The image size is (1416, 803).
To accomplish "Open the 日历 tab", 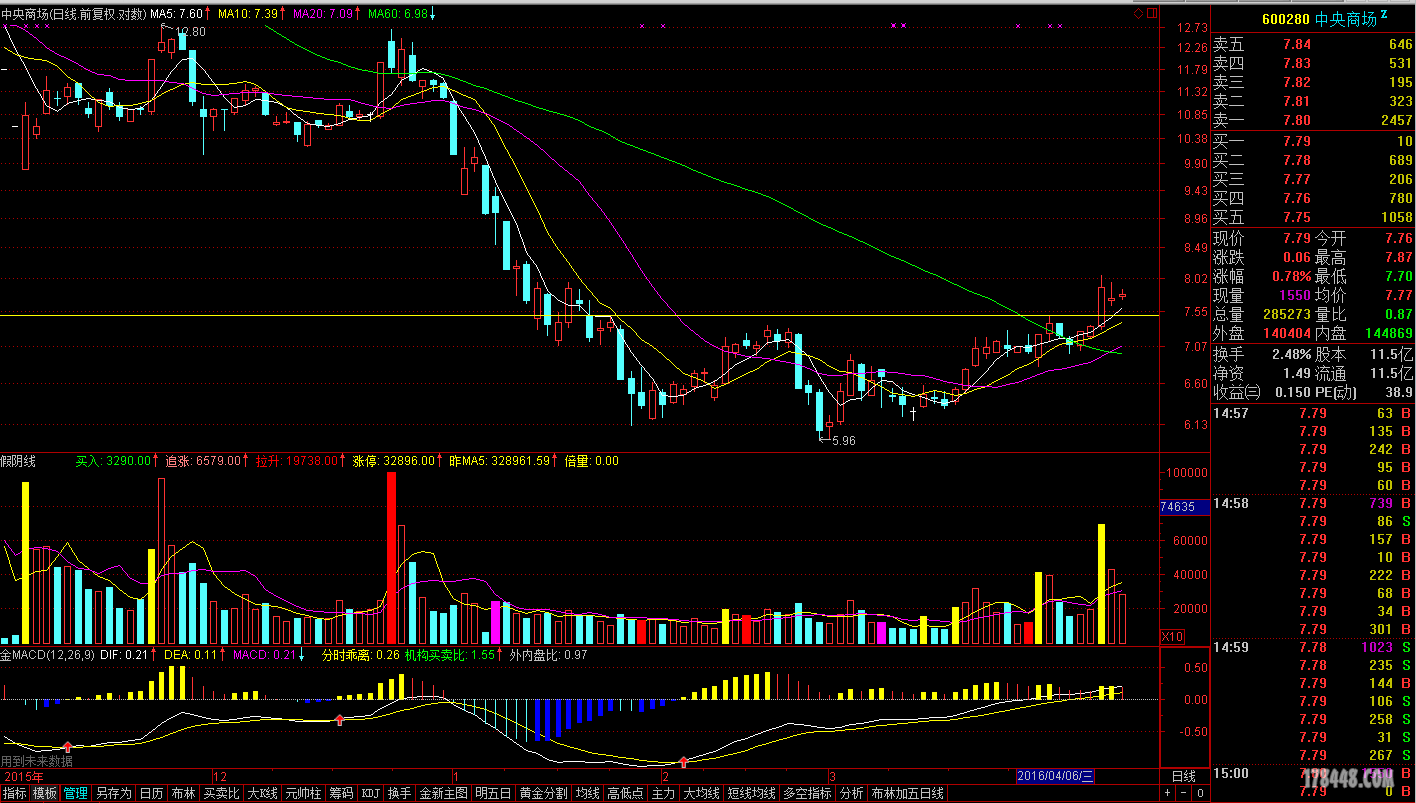I will point(151,793).
